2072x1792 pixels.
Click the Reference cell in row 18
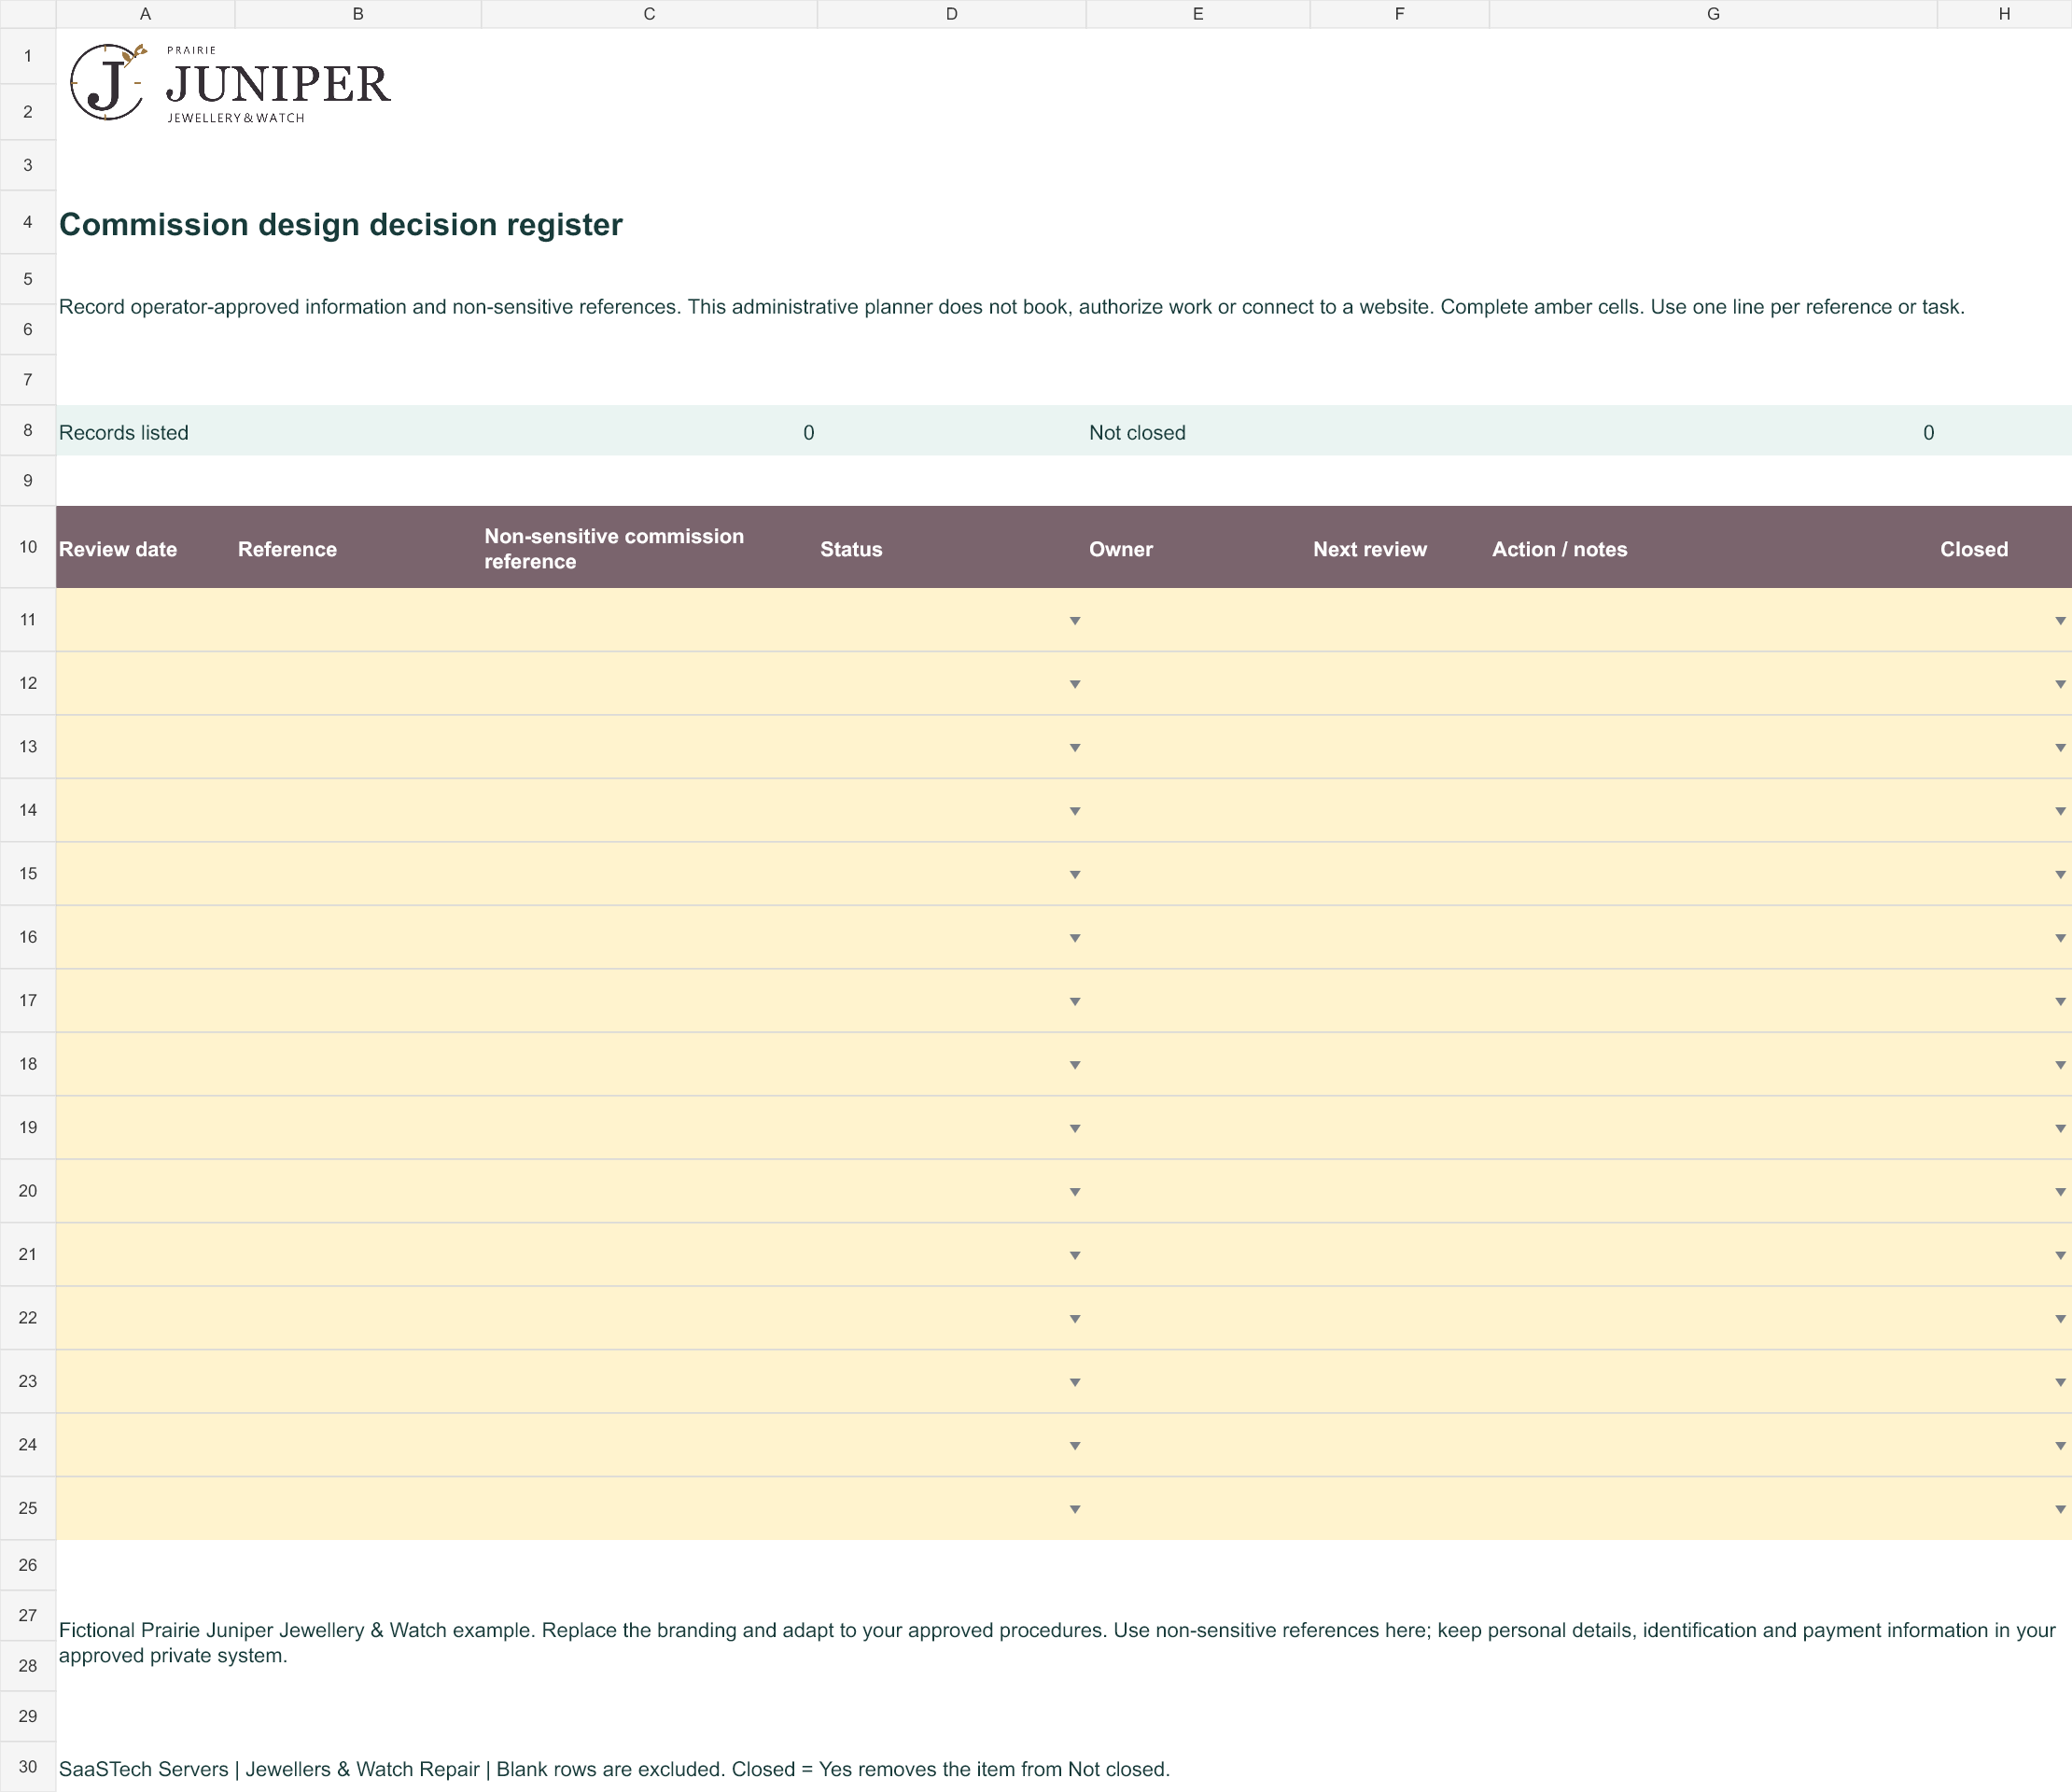click(358, 1064)
